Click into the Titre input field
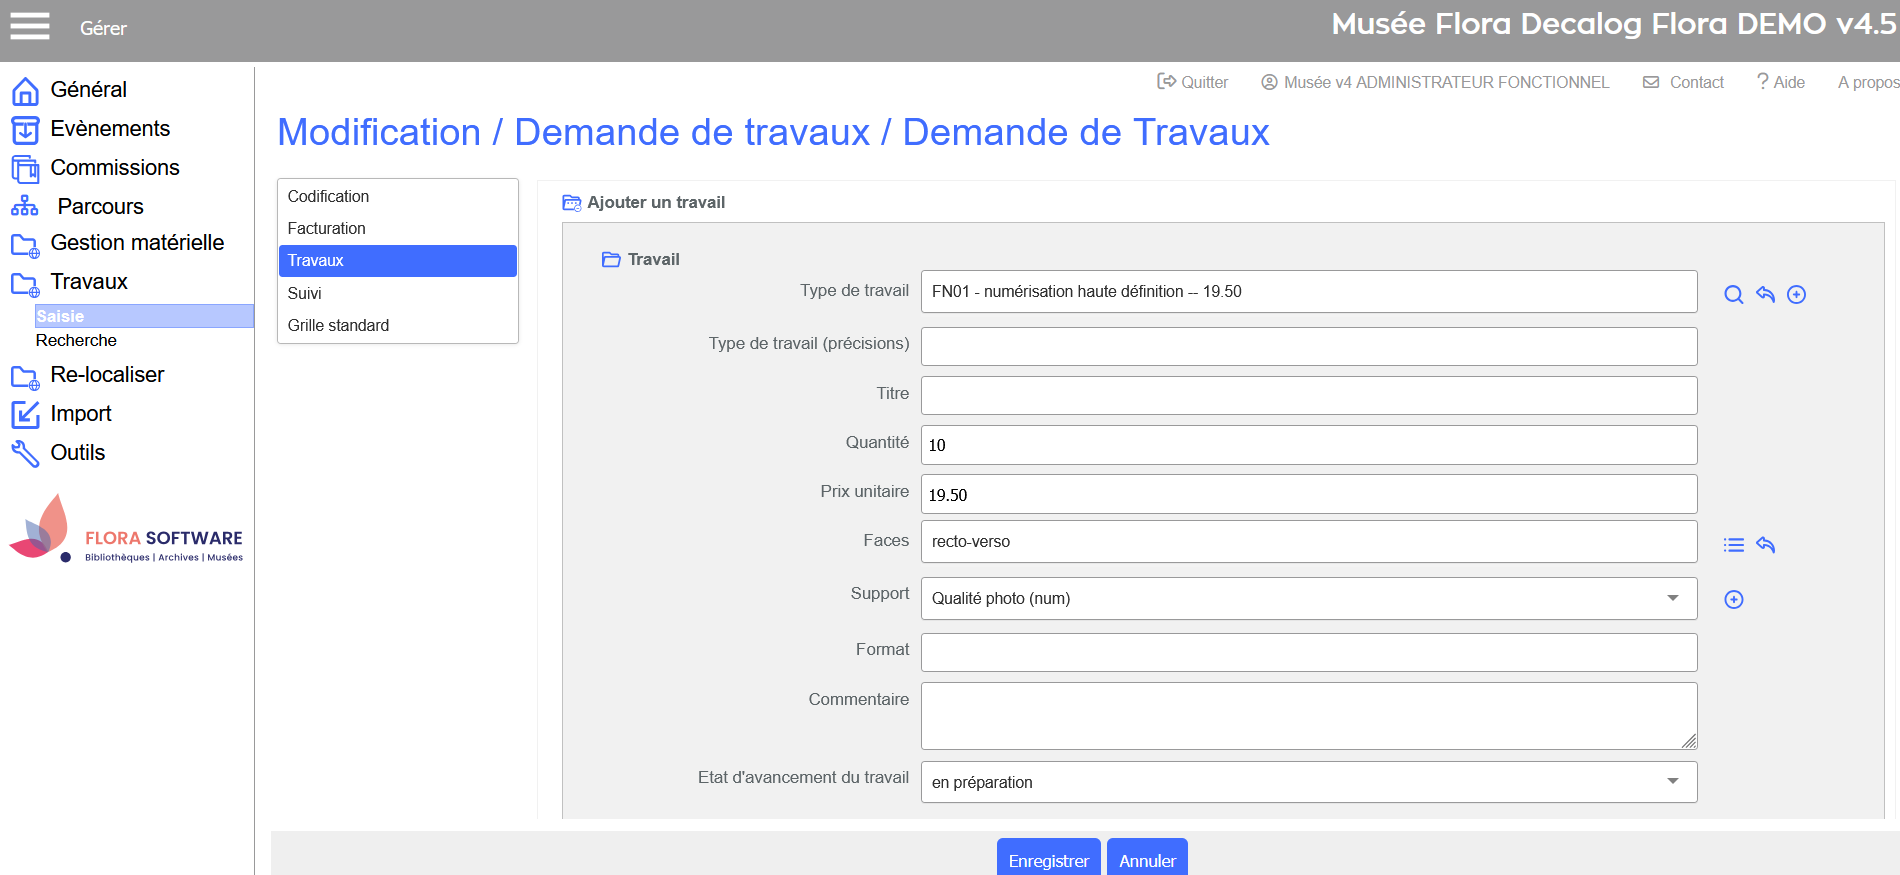 click(1308, 395)
